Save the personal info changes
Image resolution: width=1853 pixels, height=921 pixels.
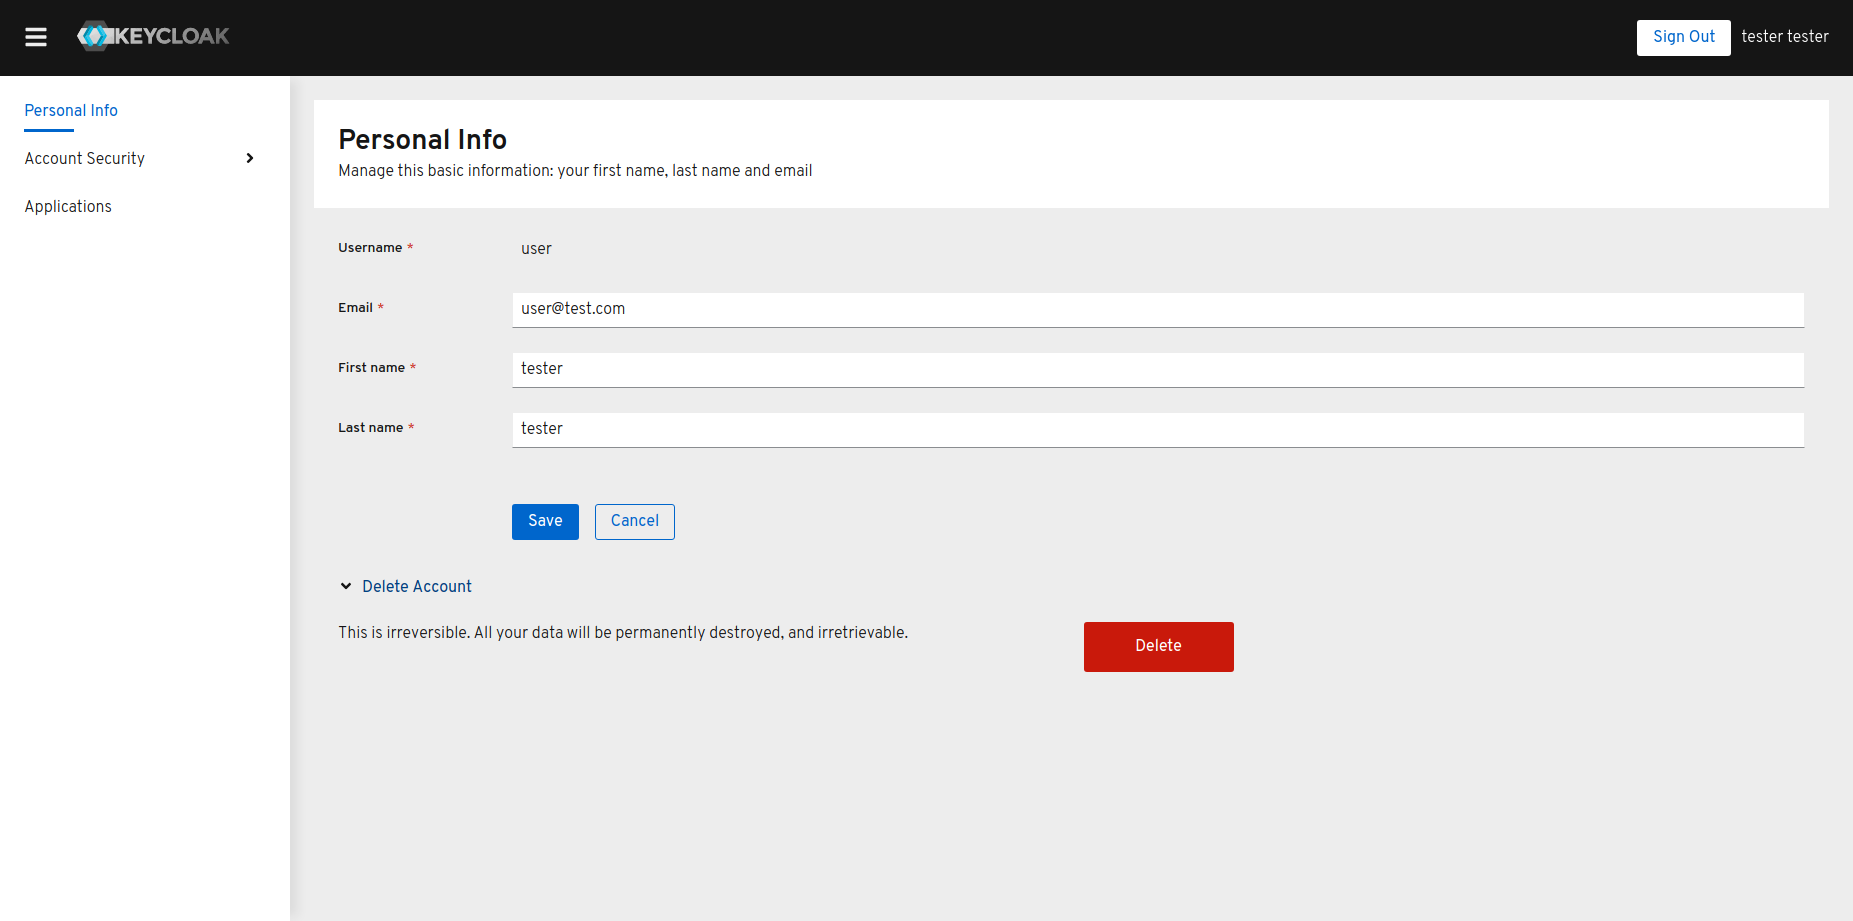[x=545, y=521]
